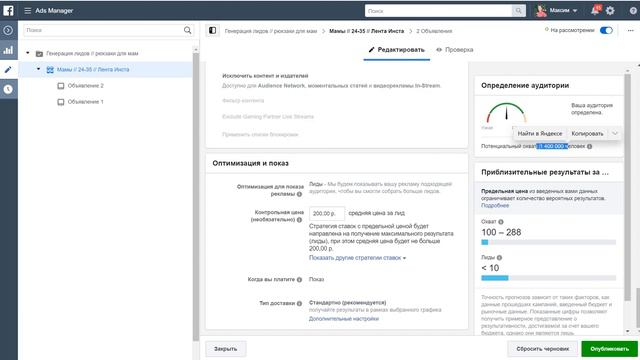The height and width of the screenshot is (360, 640).
Task: Click the Объявление 1 ad icon
Action: pyautogui.click(x=61, y=102)
